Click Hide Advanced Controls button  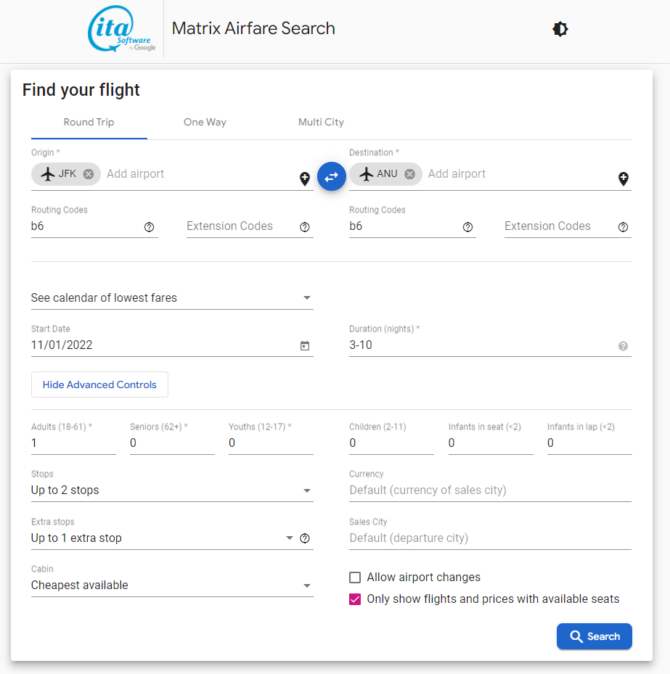pos(100,385)
